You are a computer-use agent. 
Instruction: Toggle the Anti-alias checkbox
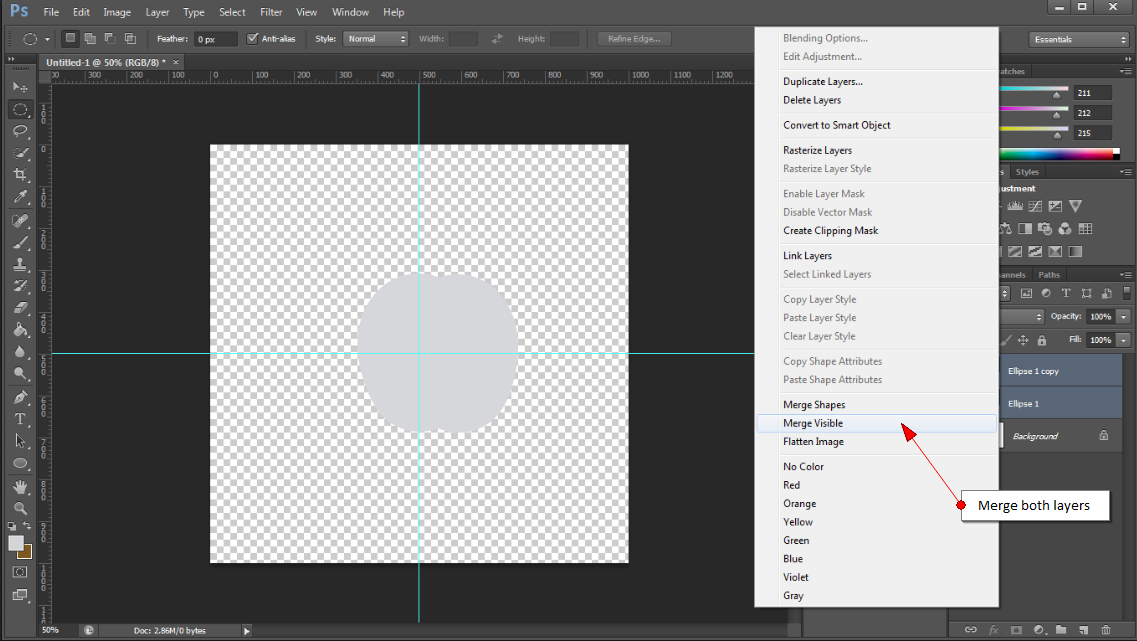coord(250,38)
